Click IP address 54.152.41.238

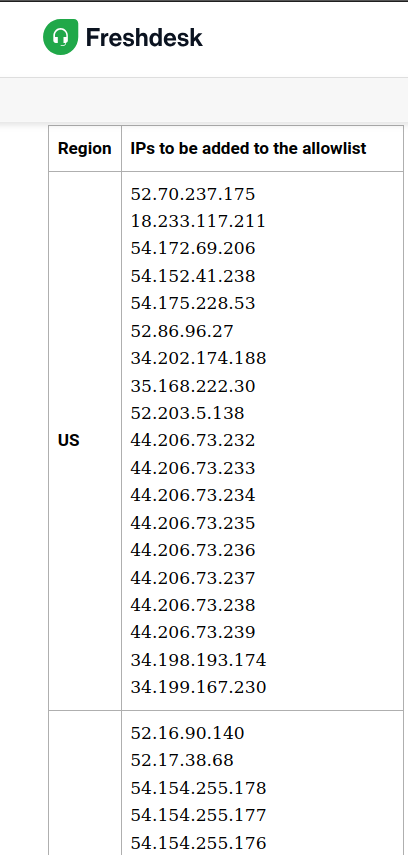coord(193,276)
